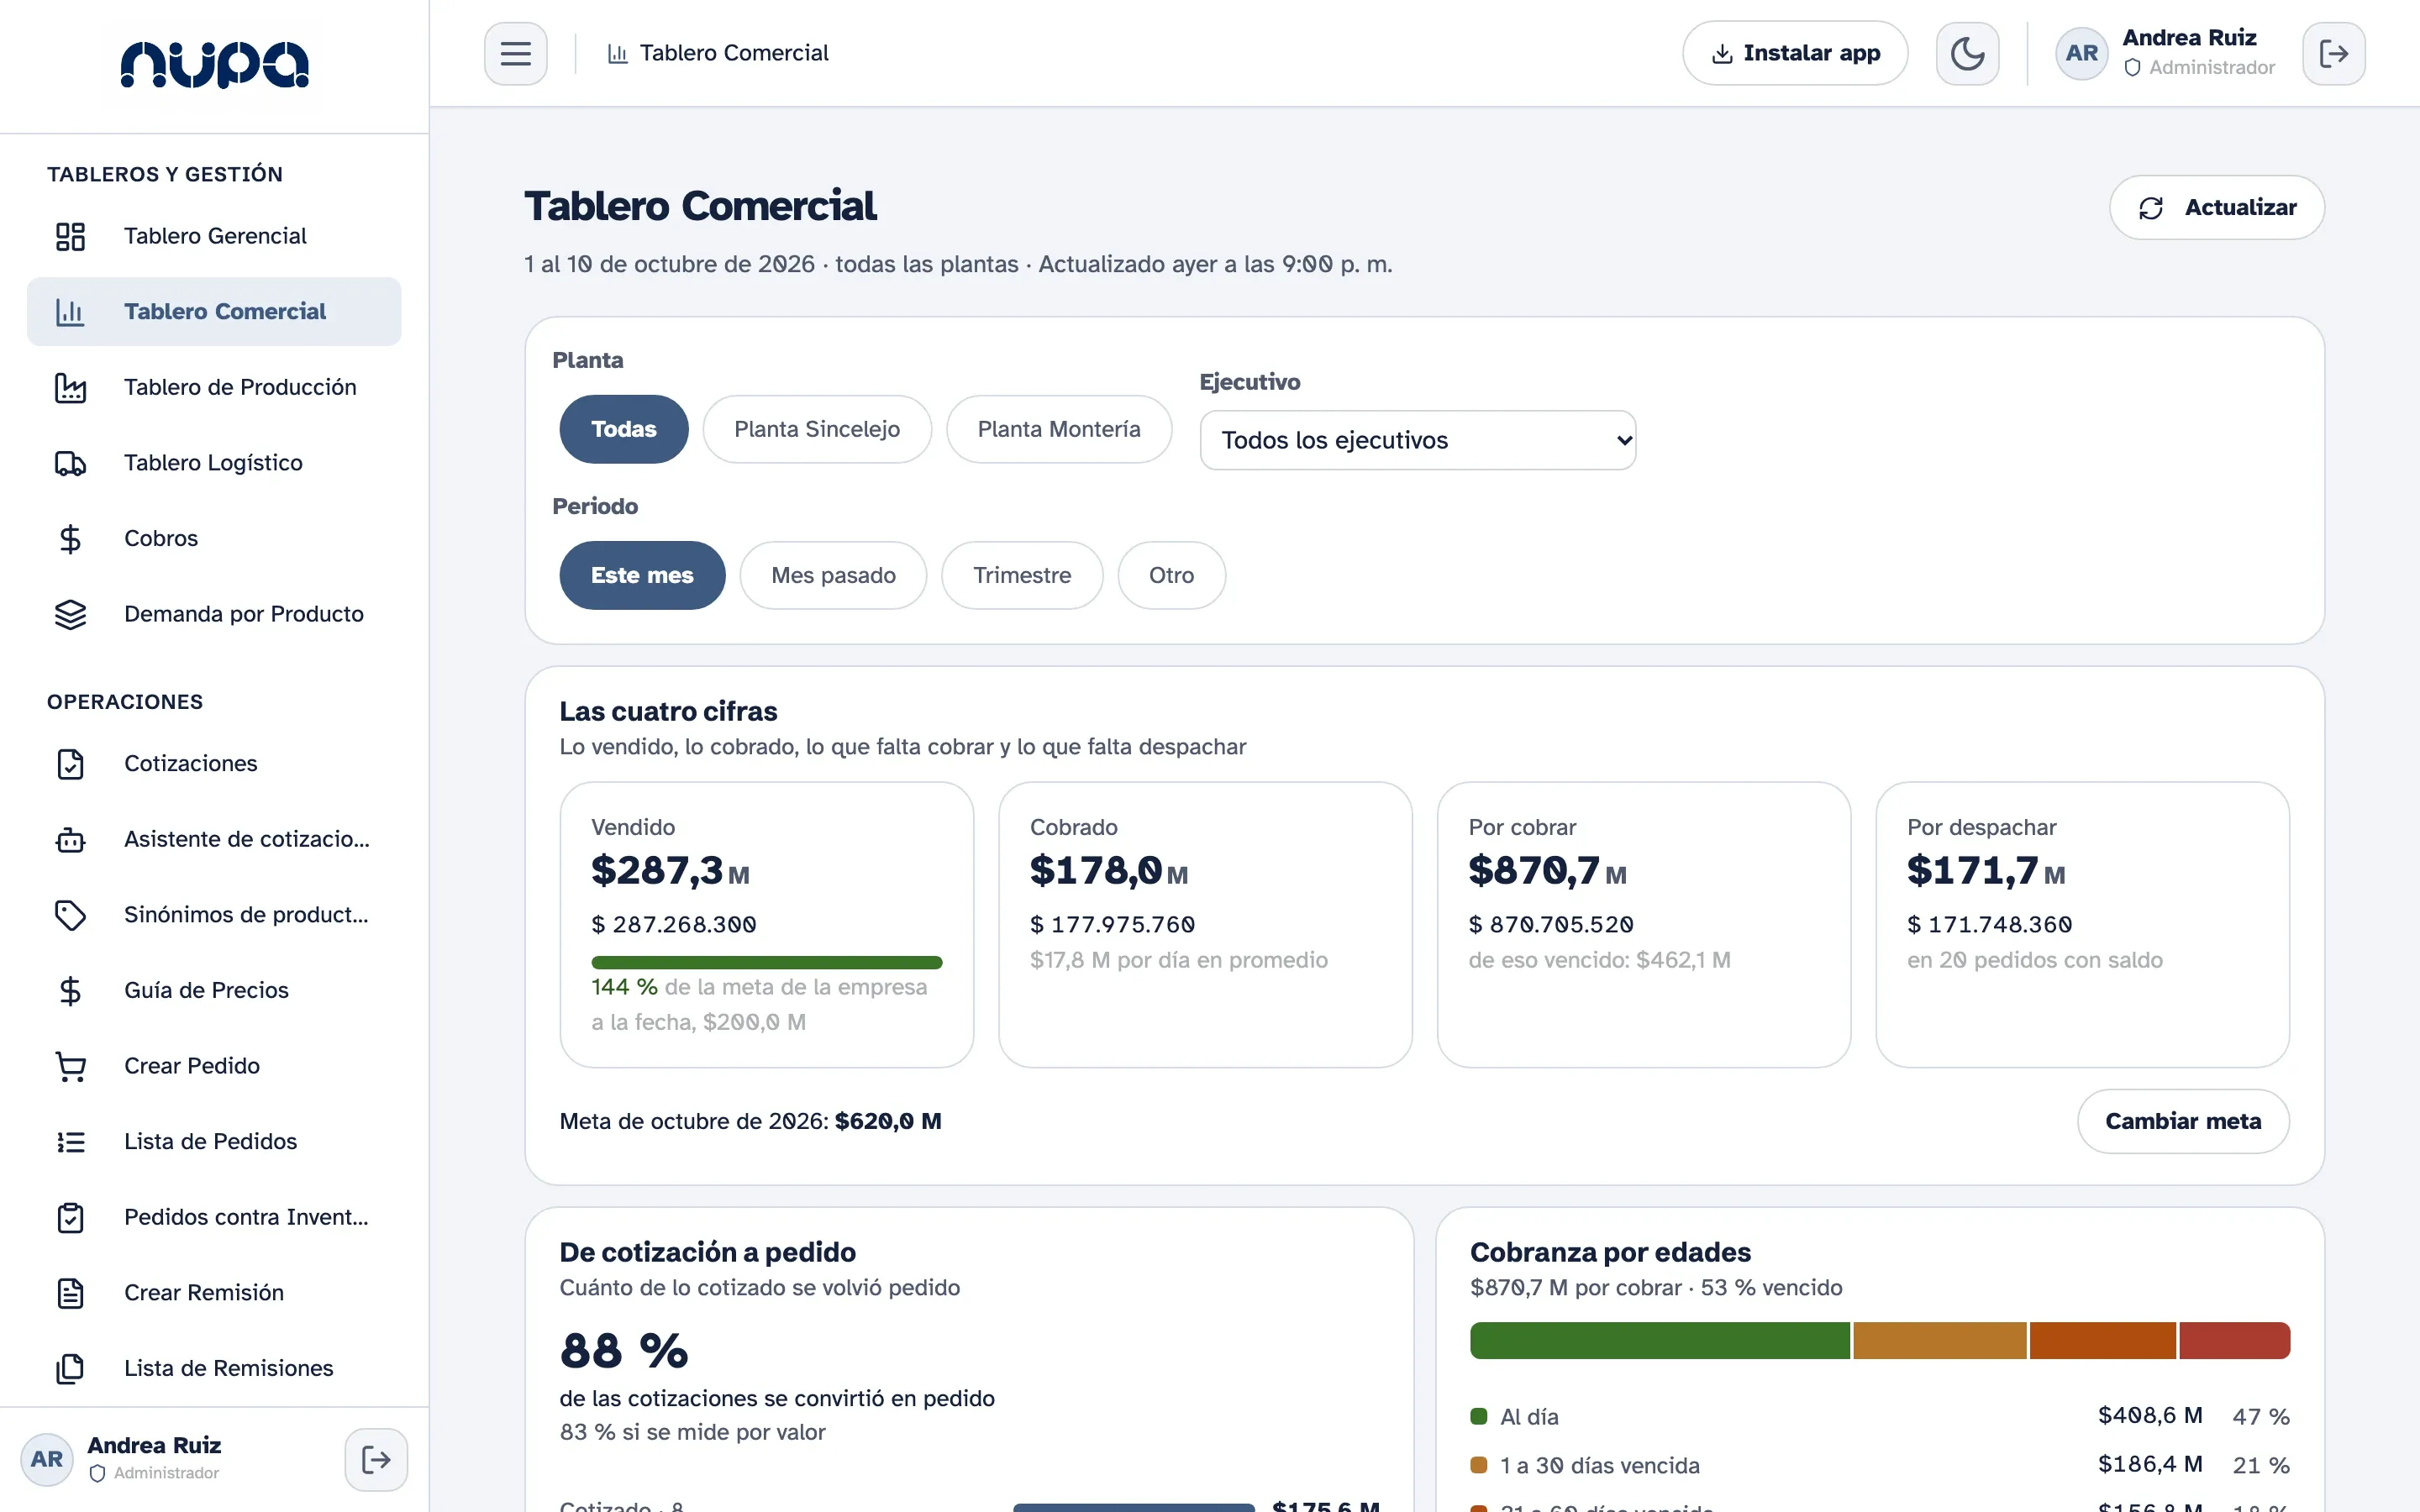Viewport: 2420px width, 1512px height.
Task: Click the Guía de Precios dollar icon
Action: click(70, 990)
